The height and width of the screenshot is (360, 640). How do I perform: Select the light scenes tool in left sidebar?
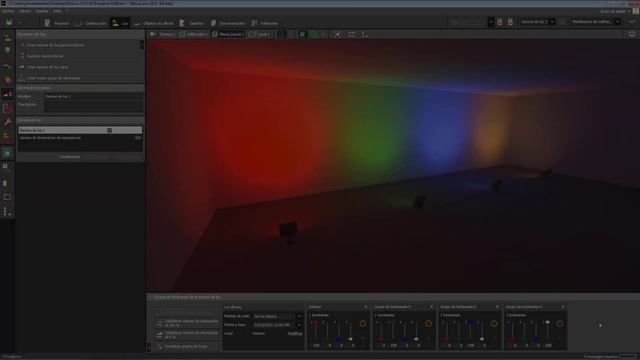coord(7,94)
